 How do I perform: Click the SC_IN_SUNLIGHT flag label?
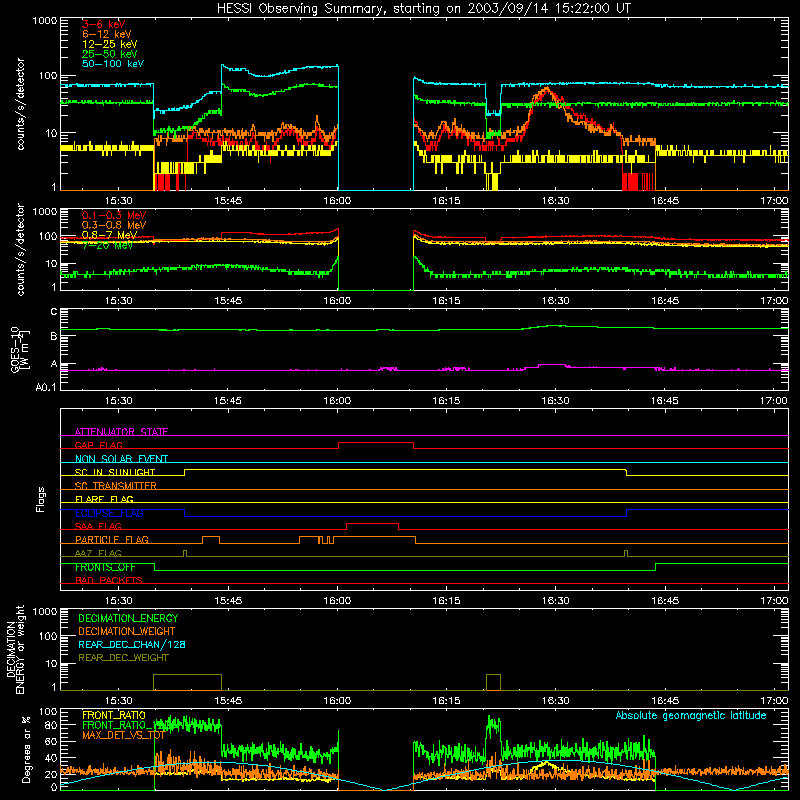tap(115, 472)
